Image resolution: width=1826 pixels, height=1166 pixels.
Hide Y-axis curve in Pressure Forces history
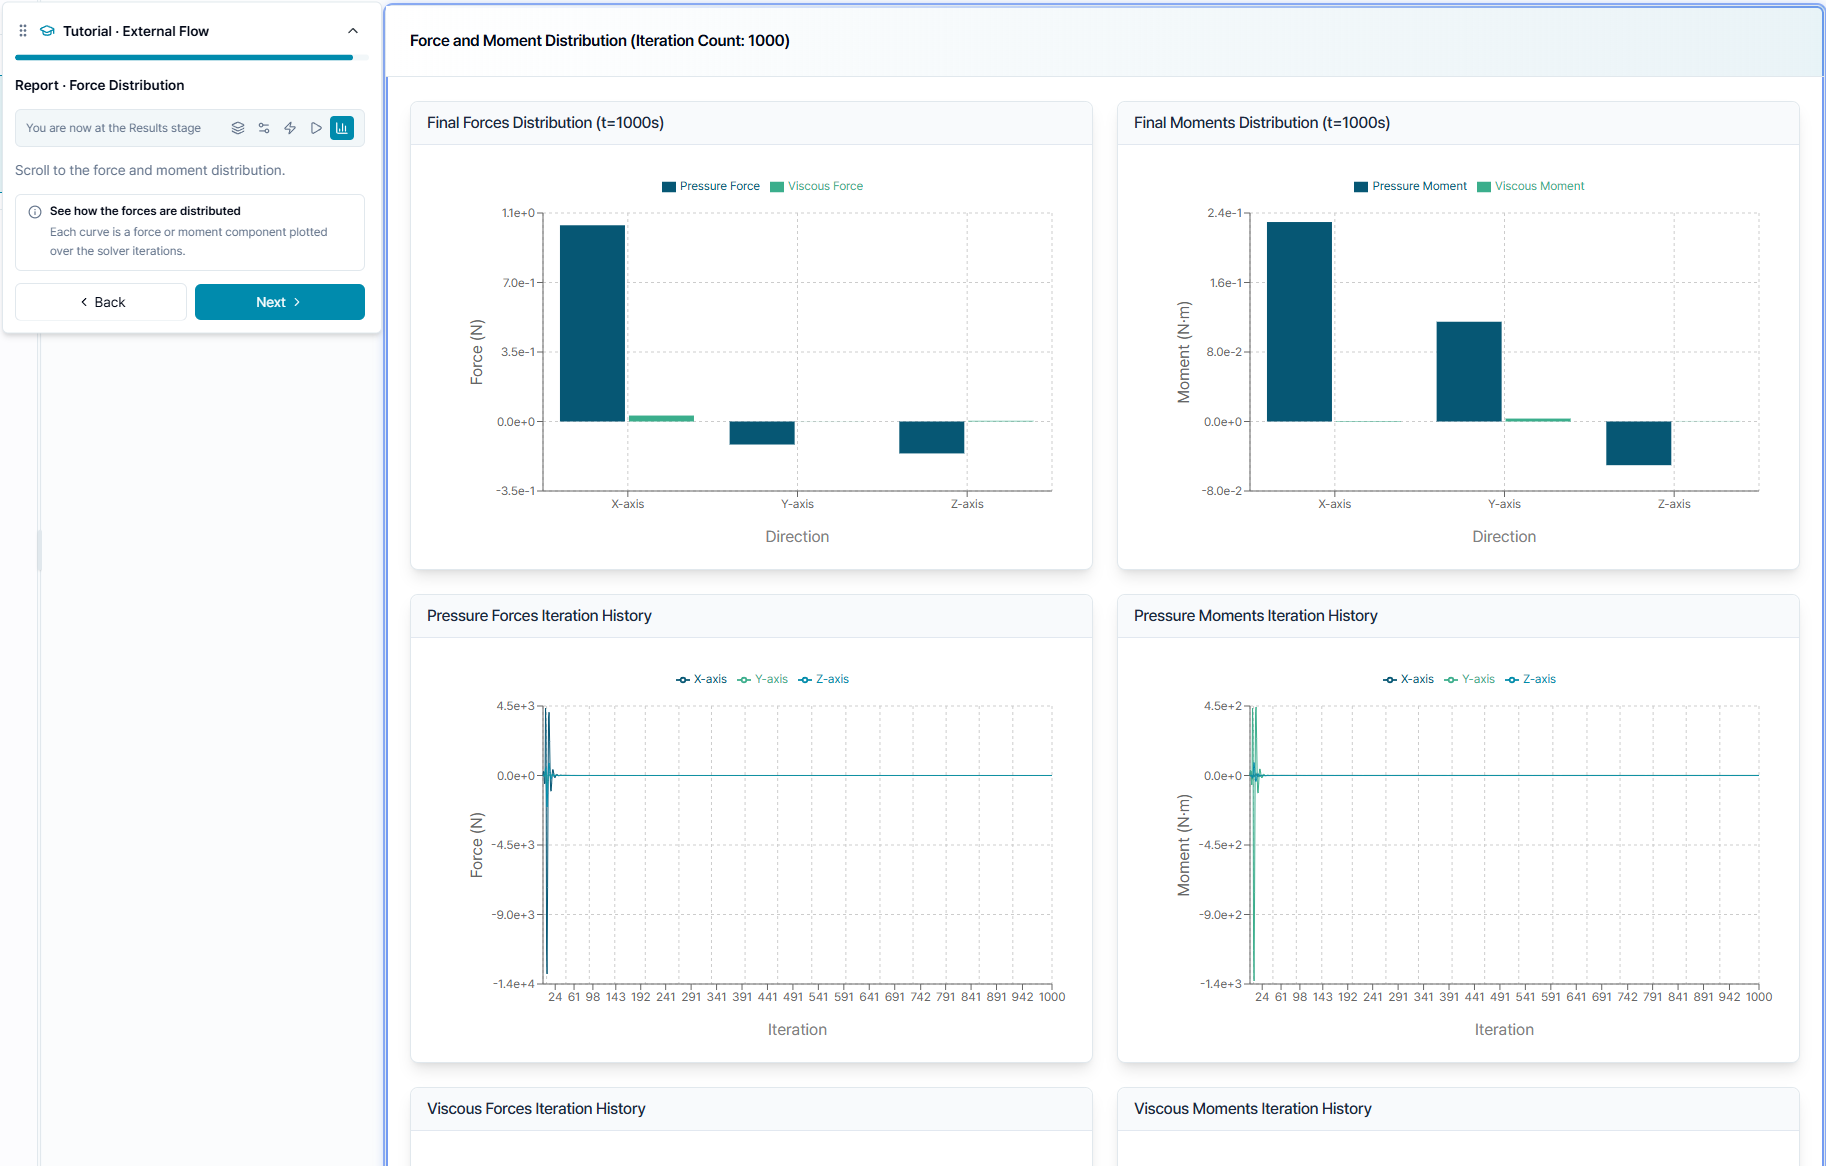point(763,679)
